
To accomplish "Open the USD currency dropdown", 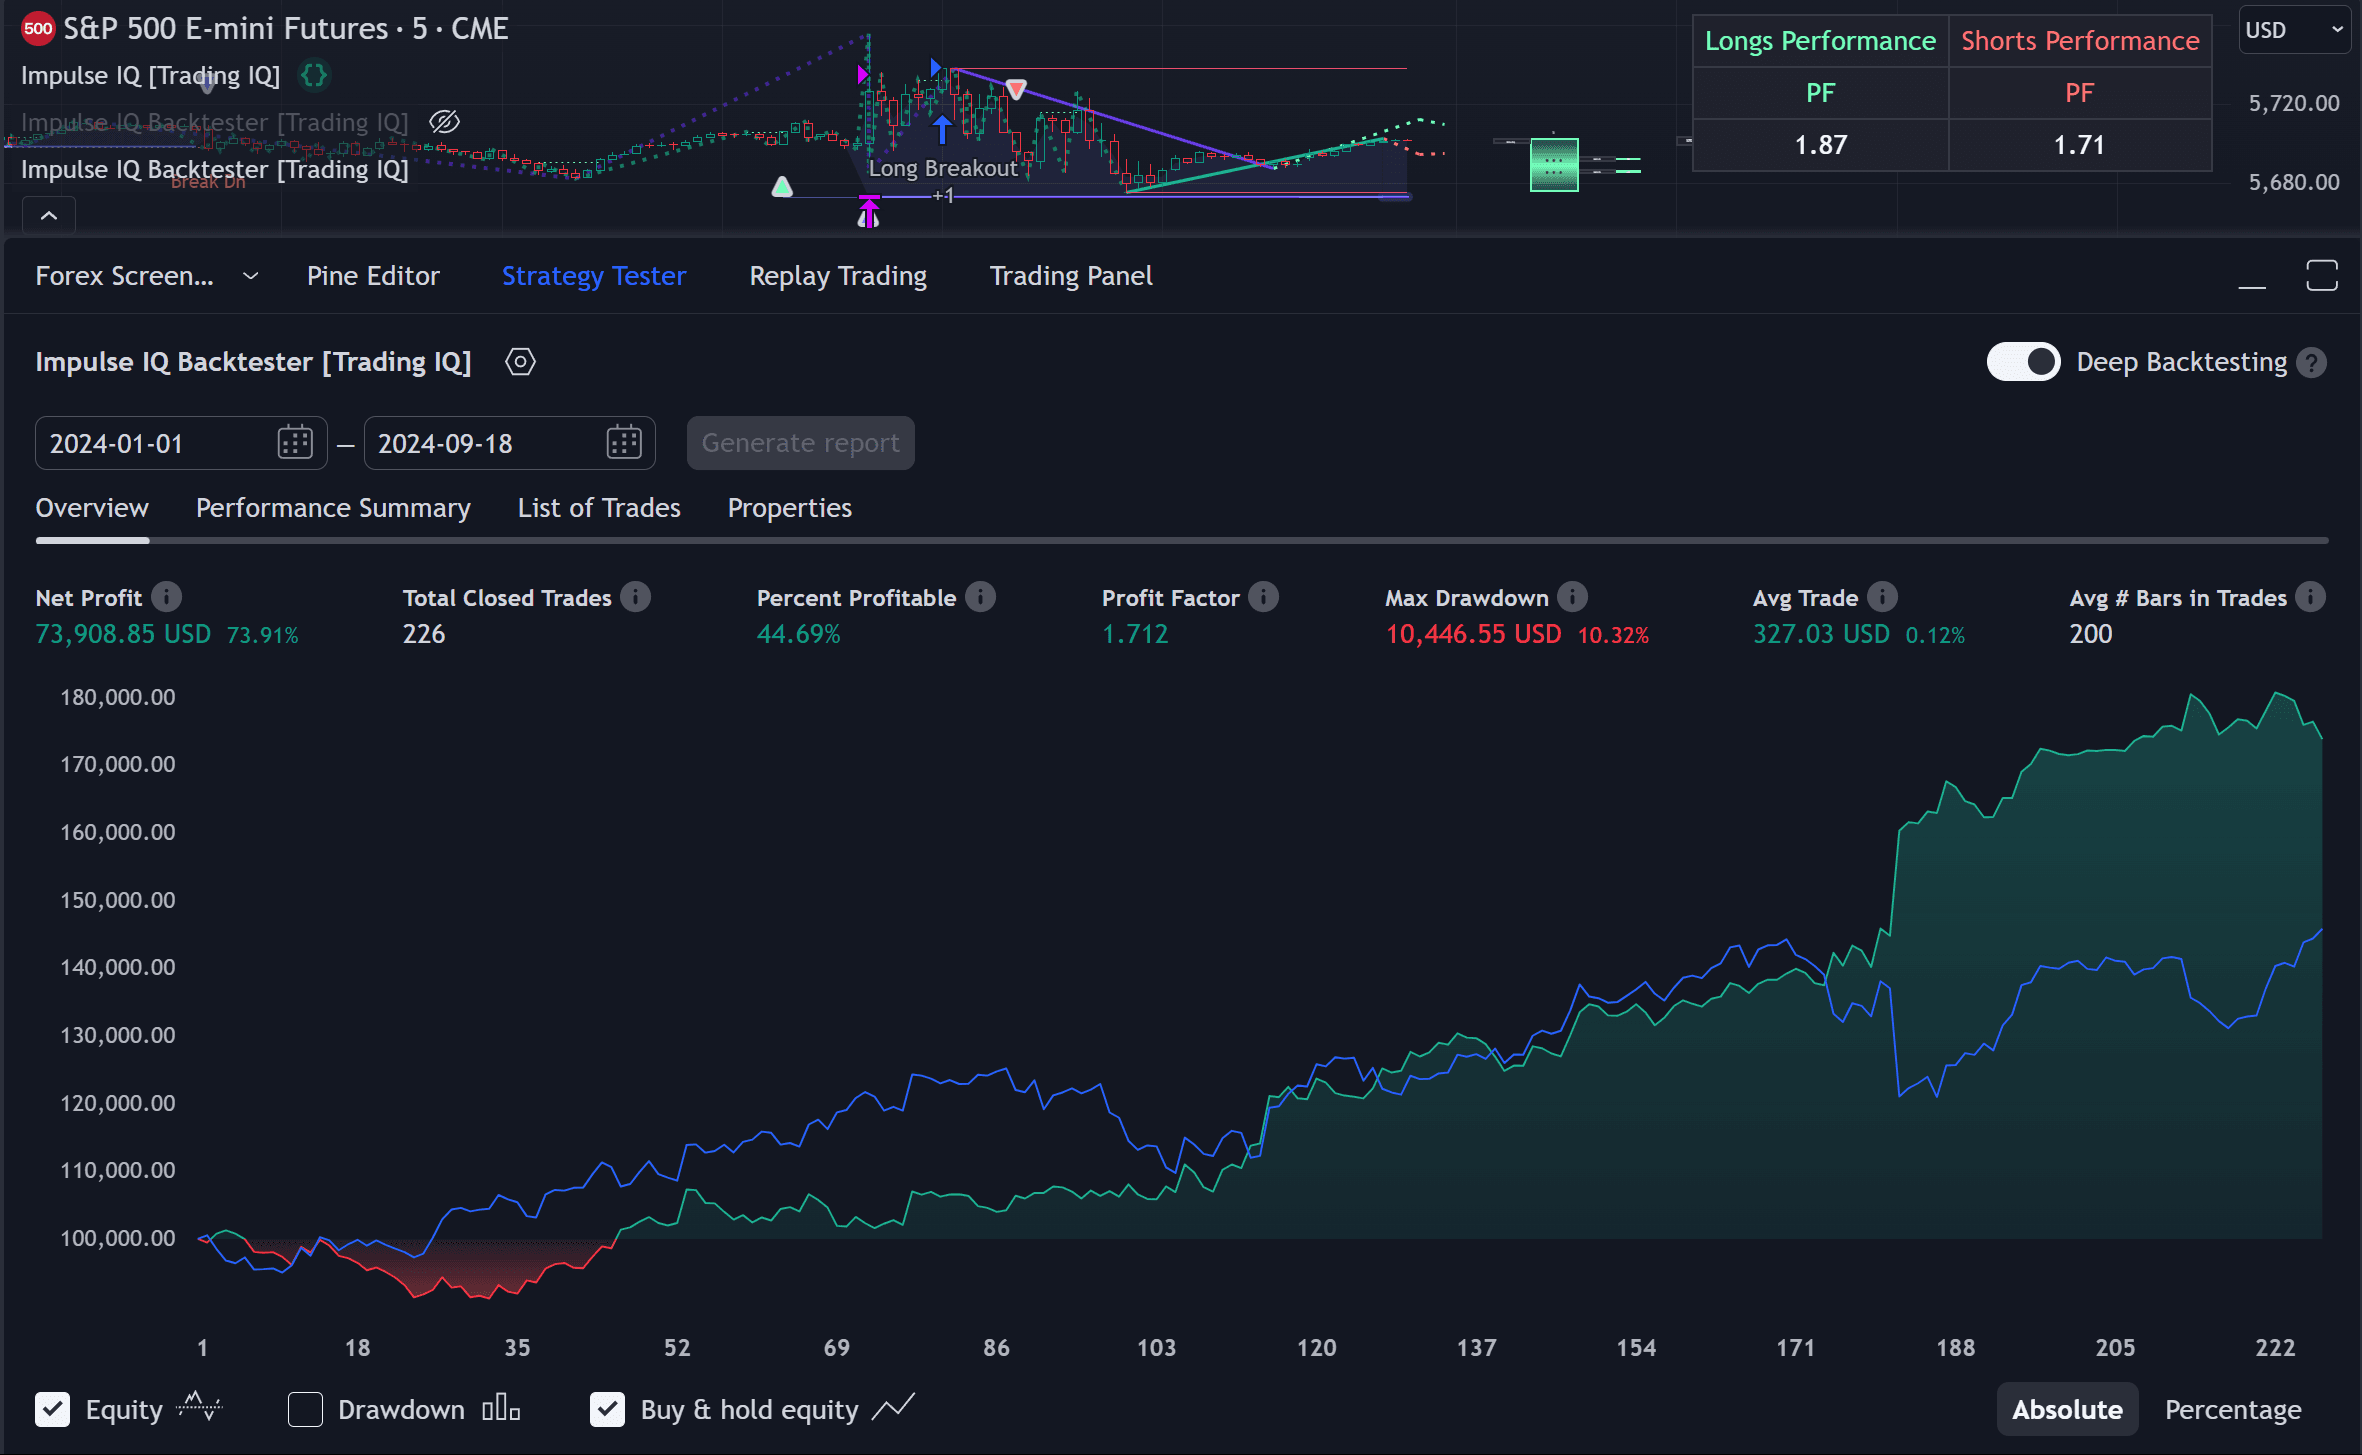I will pyautogui.click(x=2293, y=30).
